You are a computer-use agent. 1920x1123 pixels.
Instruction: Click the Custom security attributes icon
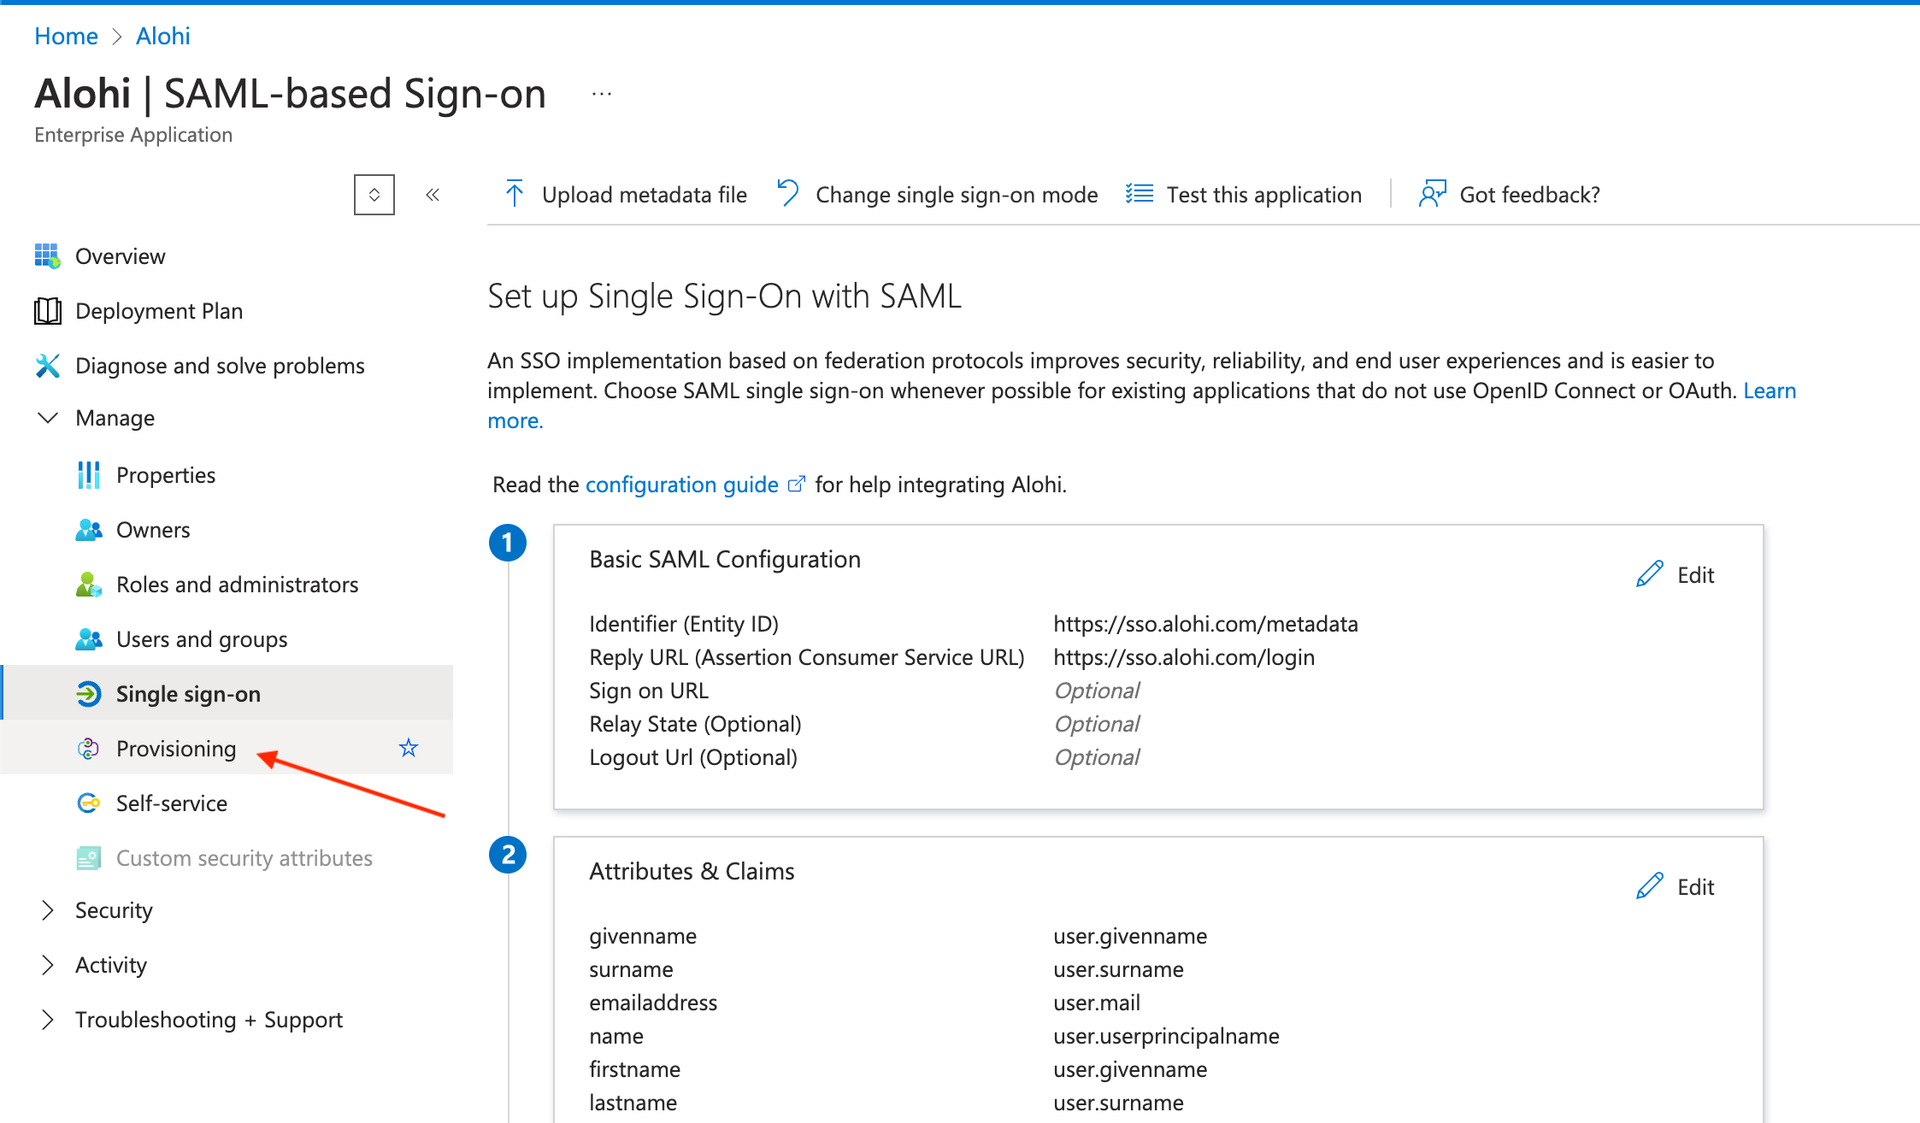(x=88, y=858)
